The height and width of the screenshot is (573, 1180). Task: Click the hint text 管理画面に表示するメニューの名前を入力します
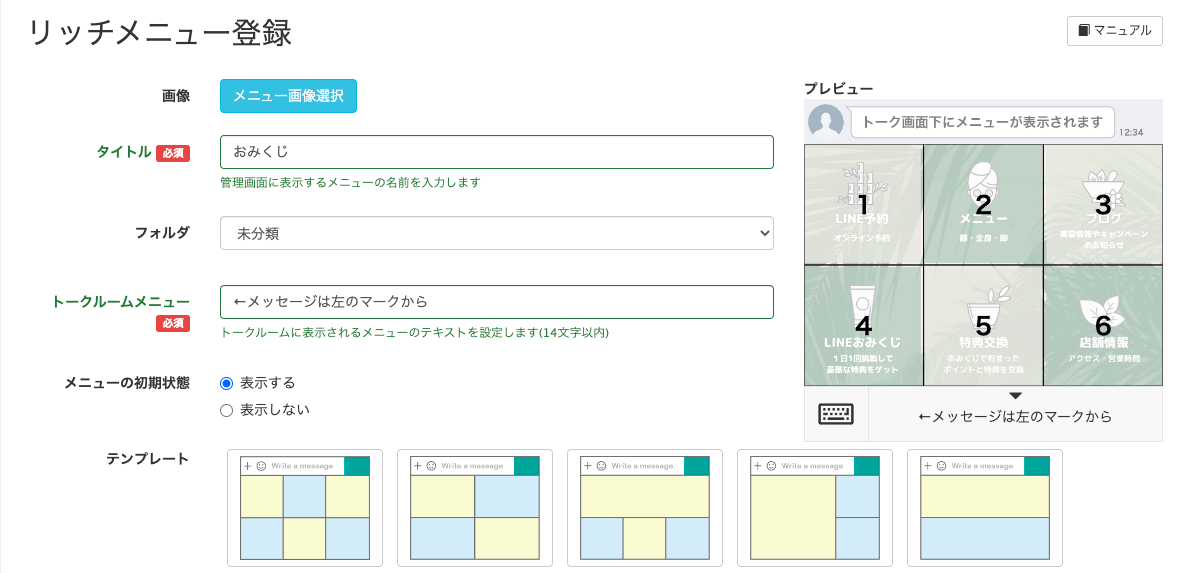(350, 182)
